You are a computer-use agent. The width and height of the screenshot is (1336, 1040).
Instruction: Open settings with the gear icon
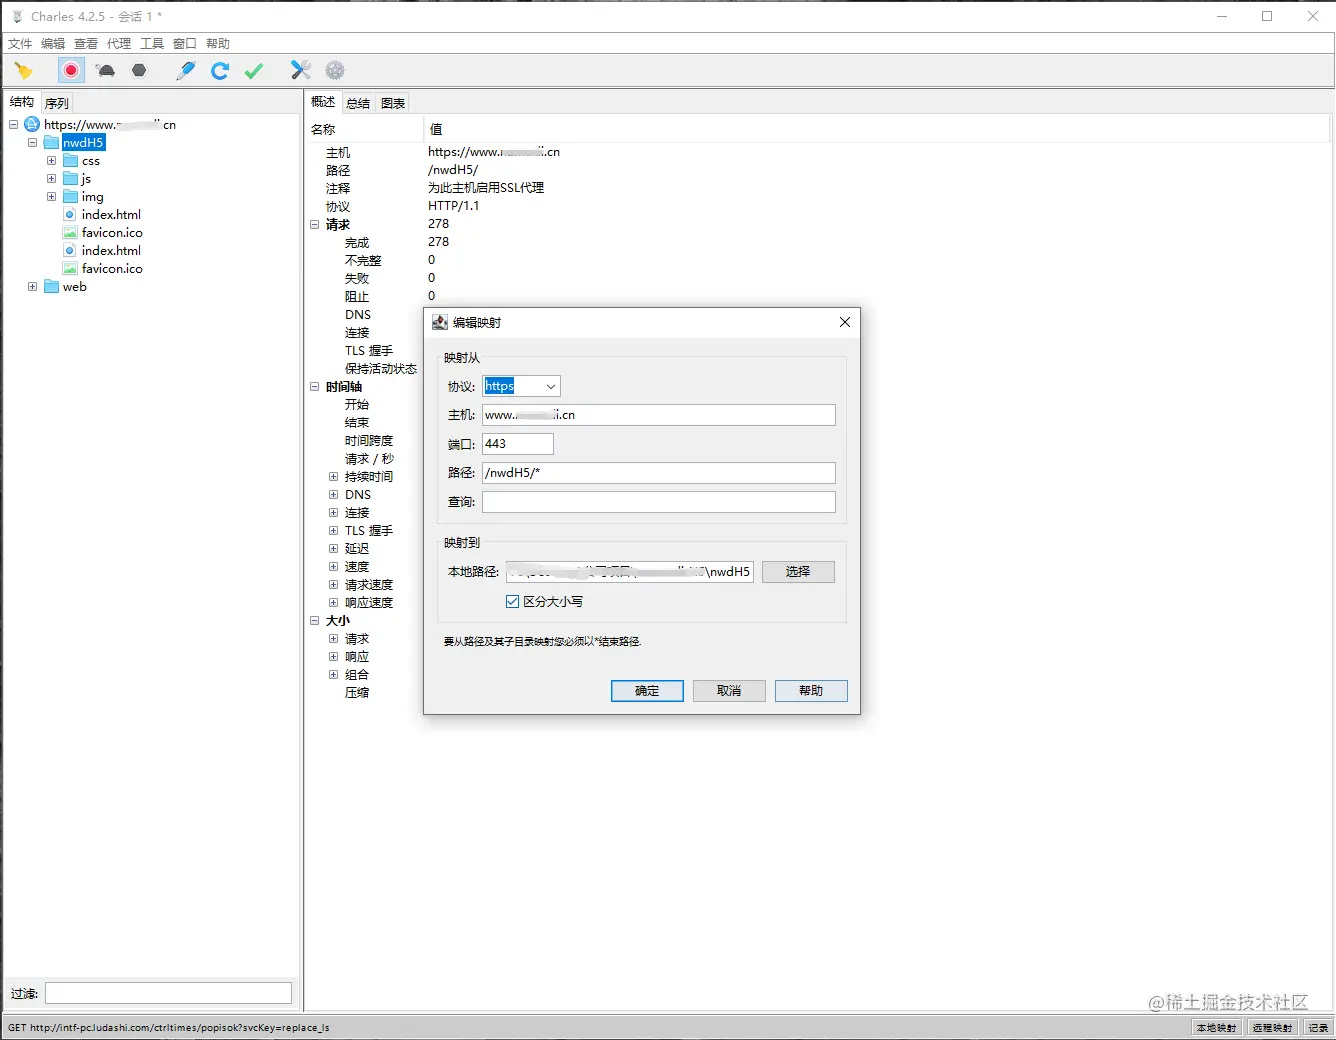pyautogui.click(x=335, y=70)
